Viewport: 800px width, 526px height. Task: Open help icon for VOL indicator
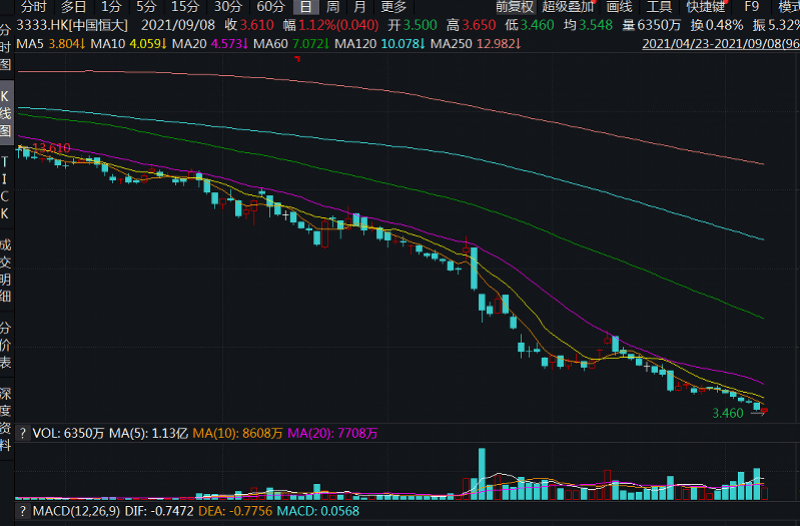(23, 433)
